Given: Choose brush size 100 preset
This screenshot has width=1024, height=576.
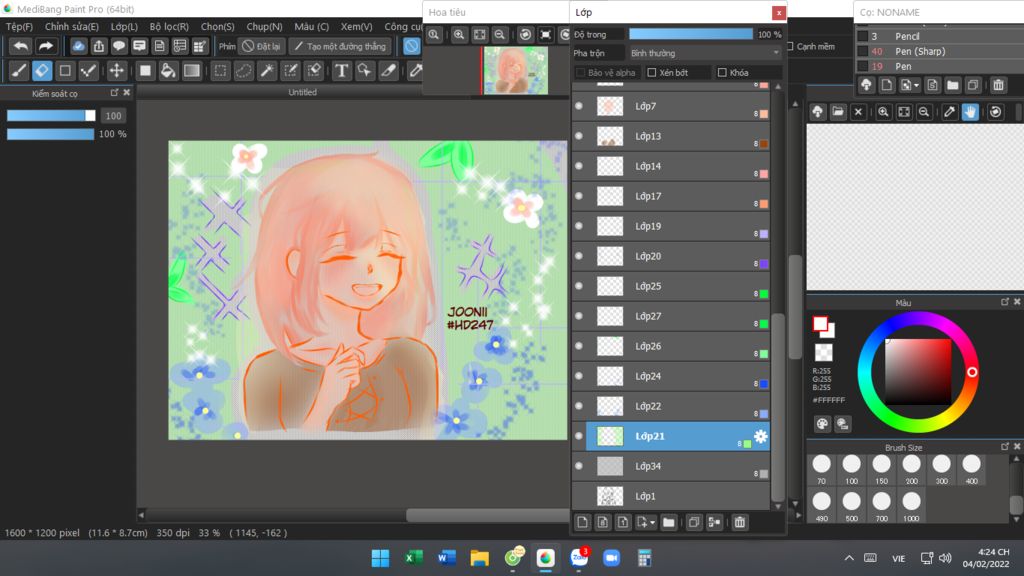Looking at the screenshot, I should click(x=852, y=470).
